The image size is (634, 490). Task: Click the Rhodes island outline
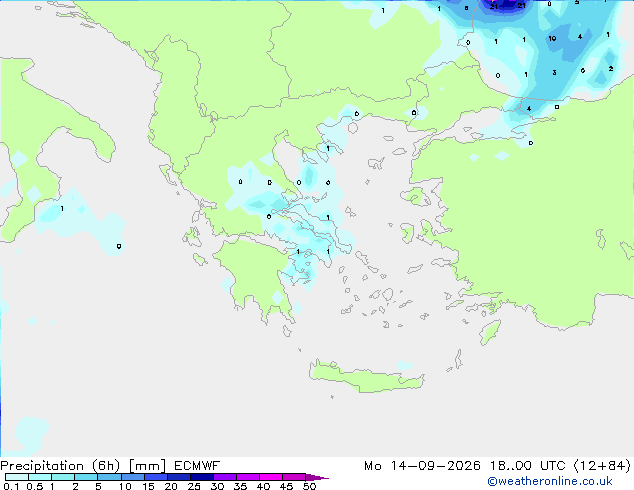tap(490, 332)
